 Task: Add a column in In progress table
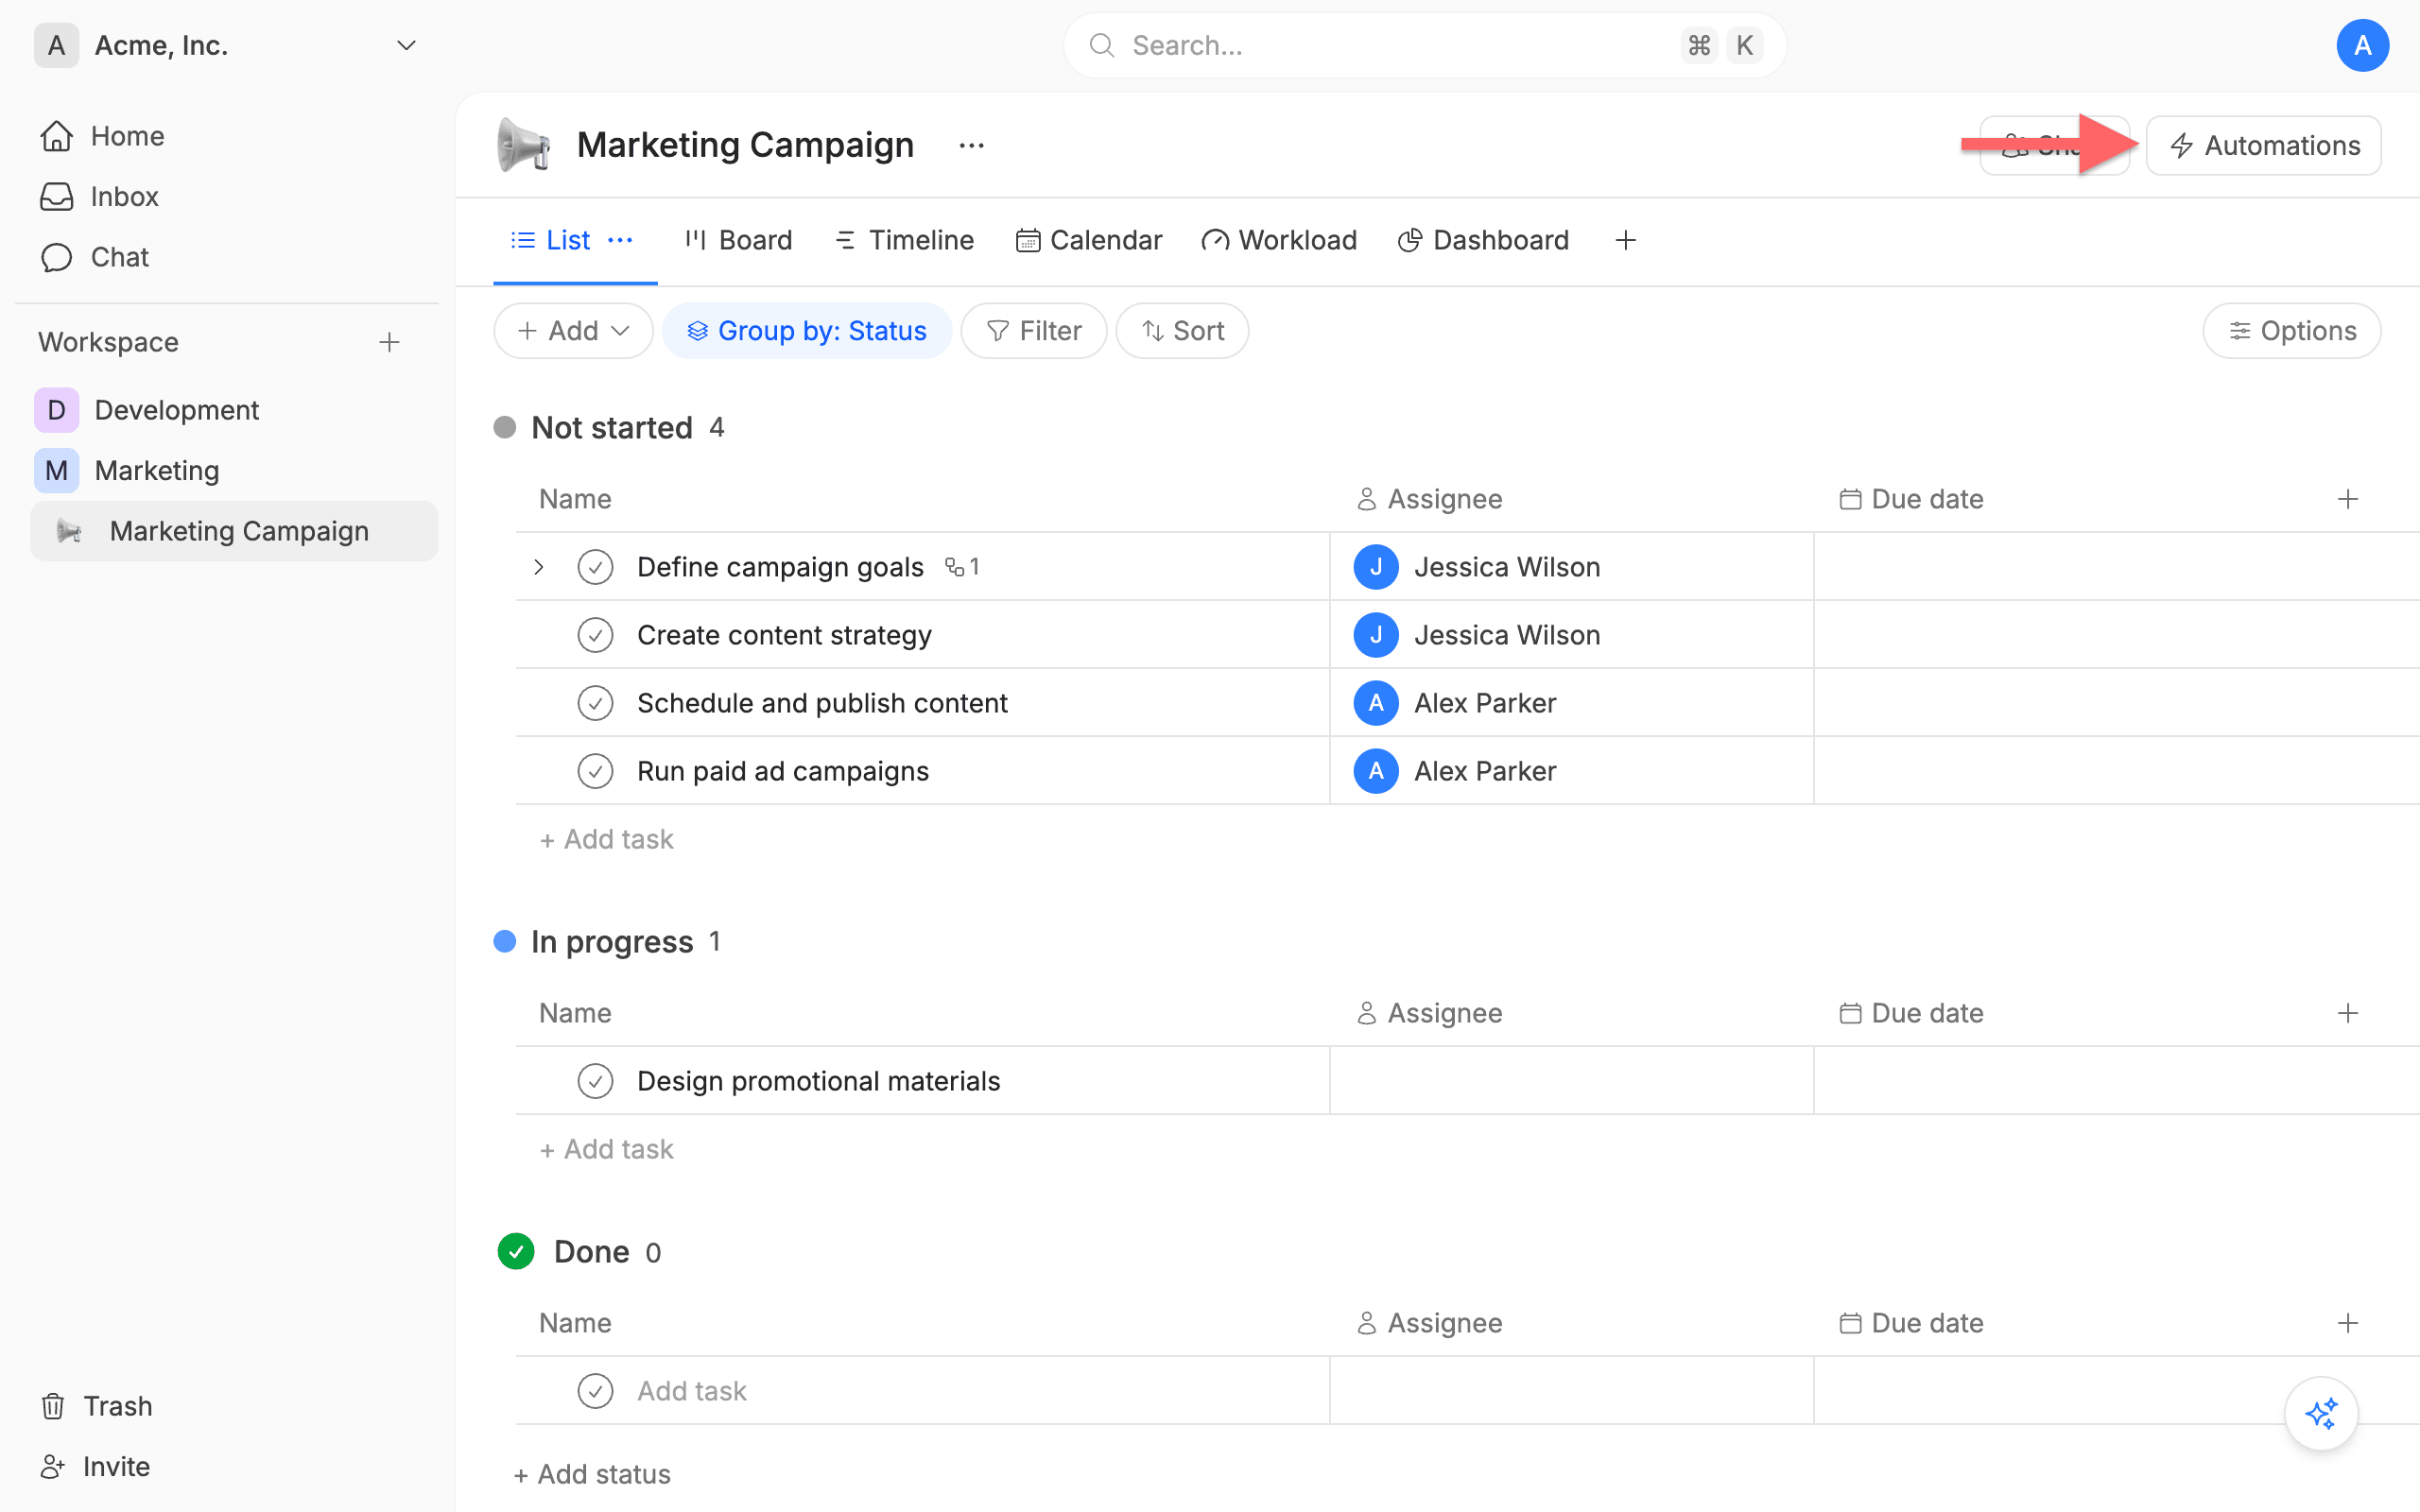pos(2348,1013)
